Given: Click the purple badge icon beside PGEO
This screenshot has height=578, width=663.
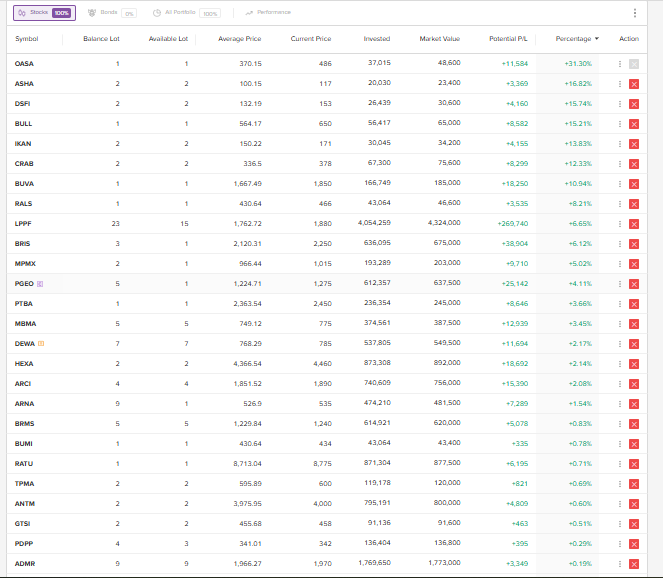Looking at the screenshot, I should [x=40, y=284].
